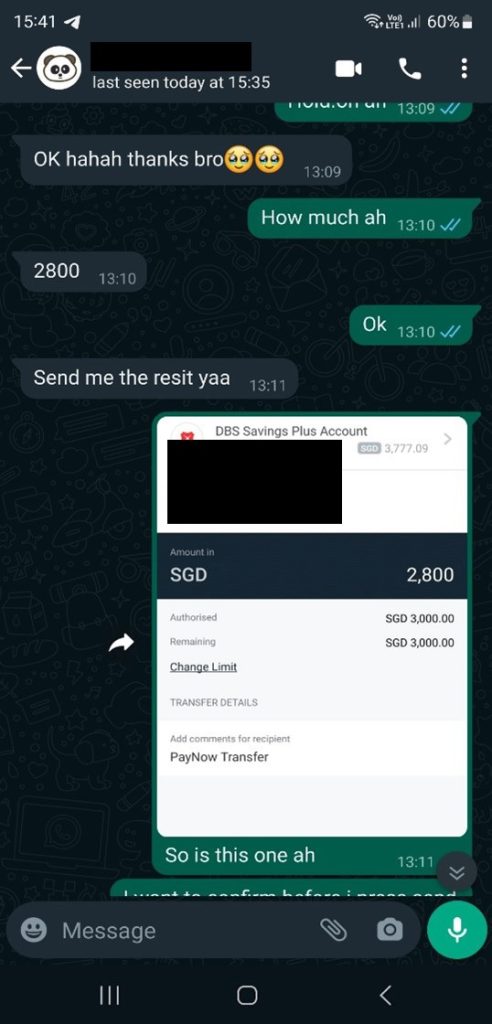Jump to latest messages with double-chevron button
Screen dimensions: 492x1024
457,872
